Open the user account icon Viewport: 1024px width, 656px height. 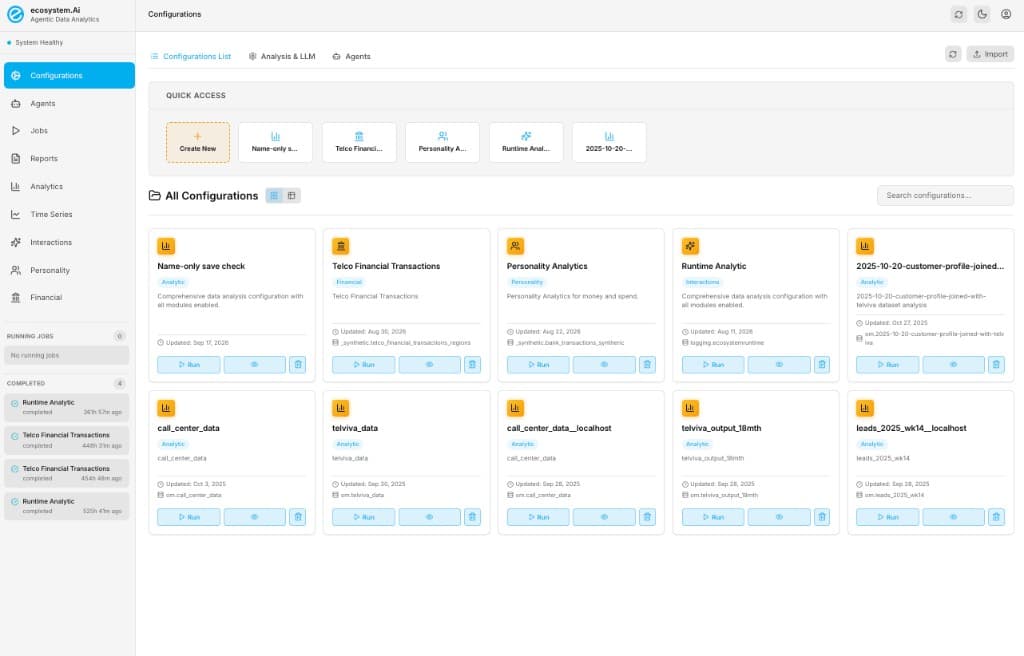point(1006,14)
